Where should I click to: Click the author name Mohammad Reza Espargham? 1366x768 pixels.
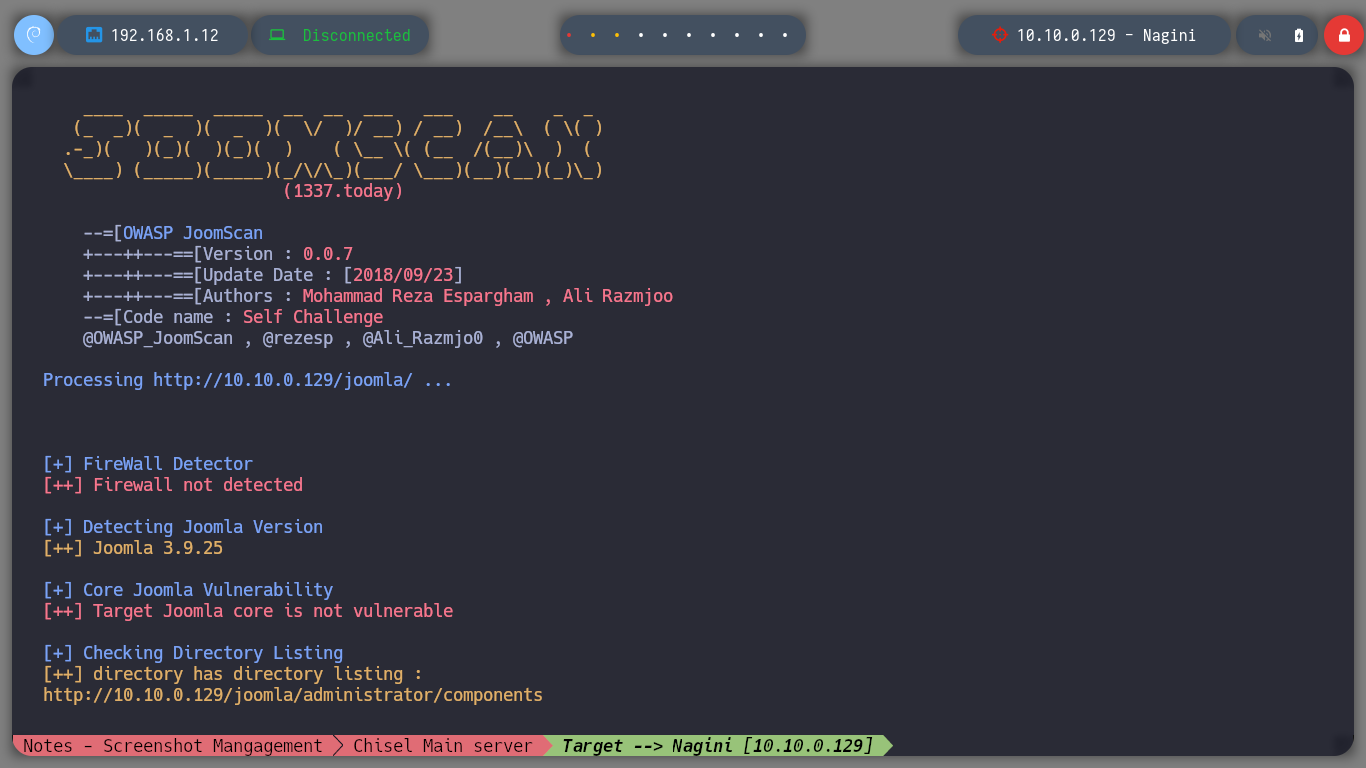tap(418, 296)
